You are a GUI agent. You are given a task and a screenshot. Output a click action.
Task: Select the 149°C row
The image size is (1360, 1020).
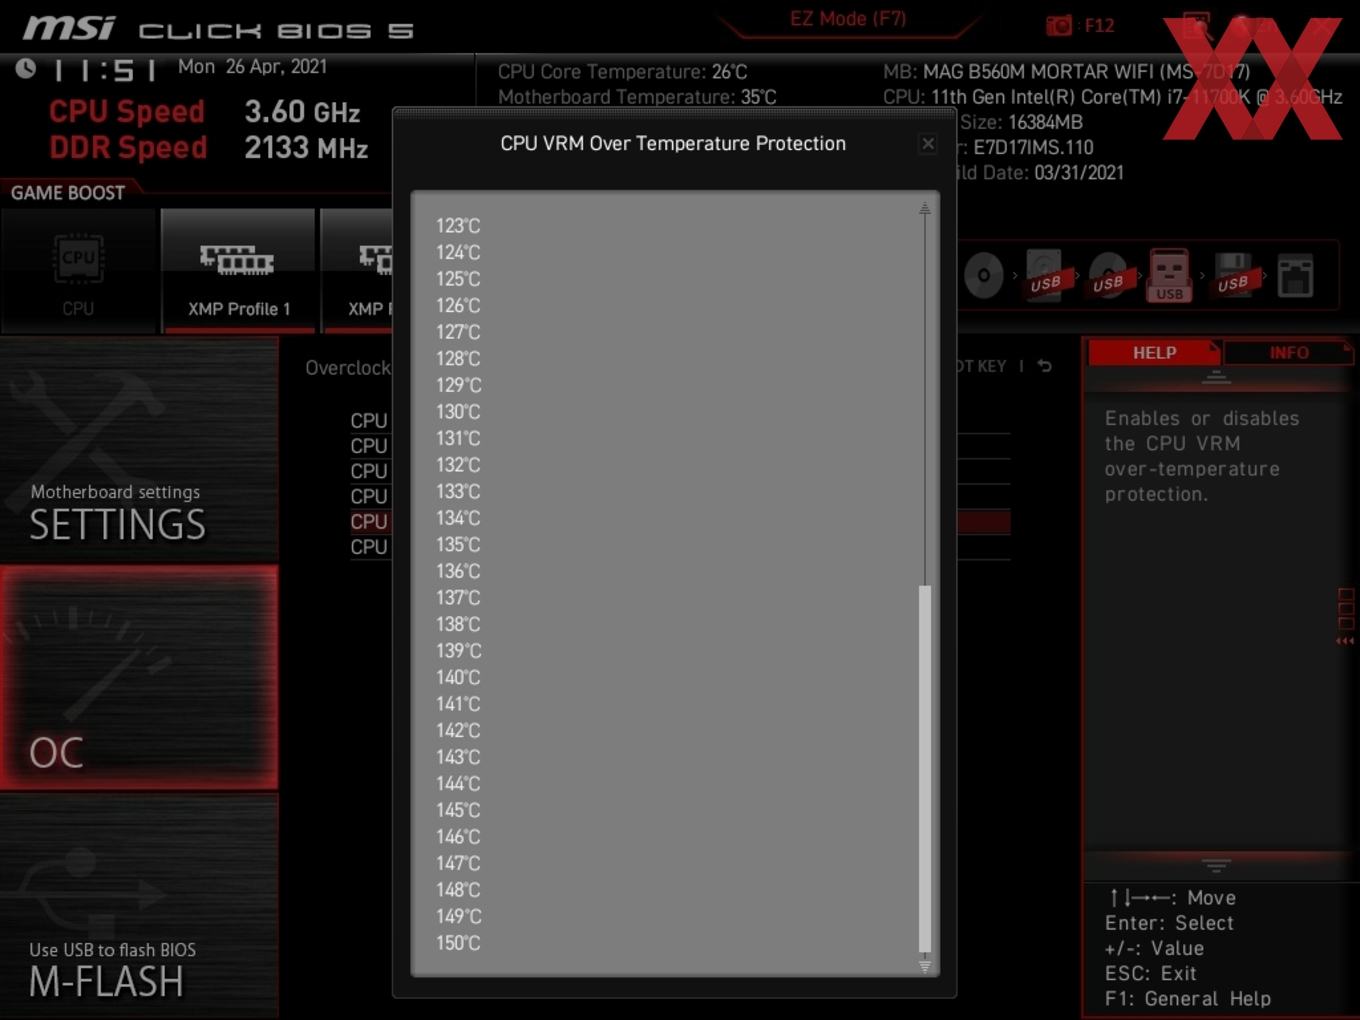[458, 916]
